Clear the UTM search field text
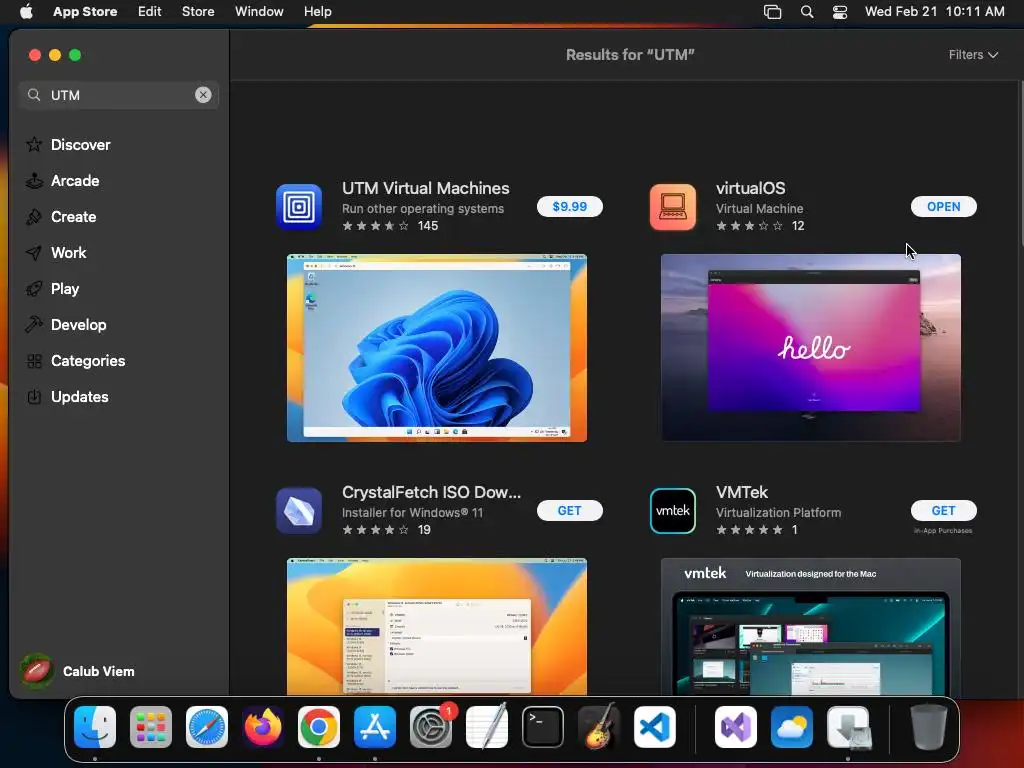 pyautogui.click(x=203, y=95)
